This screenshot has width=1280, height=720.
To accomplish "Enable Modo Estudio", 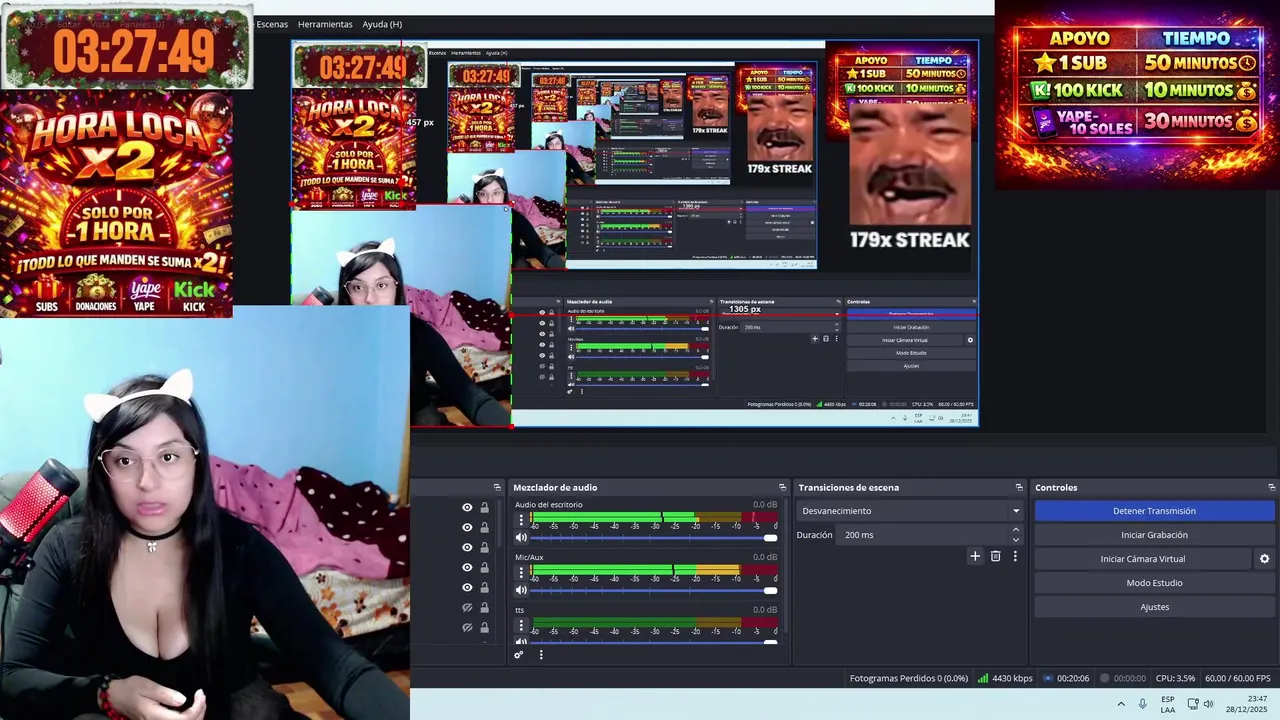I will 1154,583.
